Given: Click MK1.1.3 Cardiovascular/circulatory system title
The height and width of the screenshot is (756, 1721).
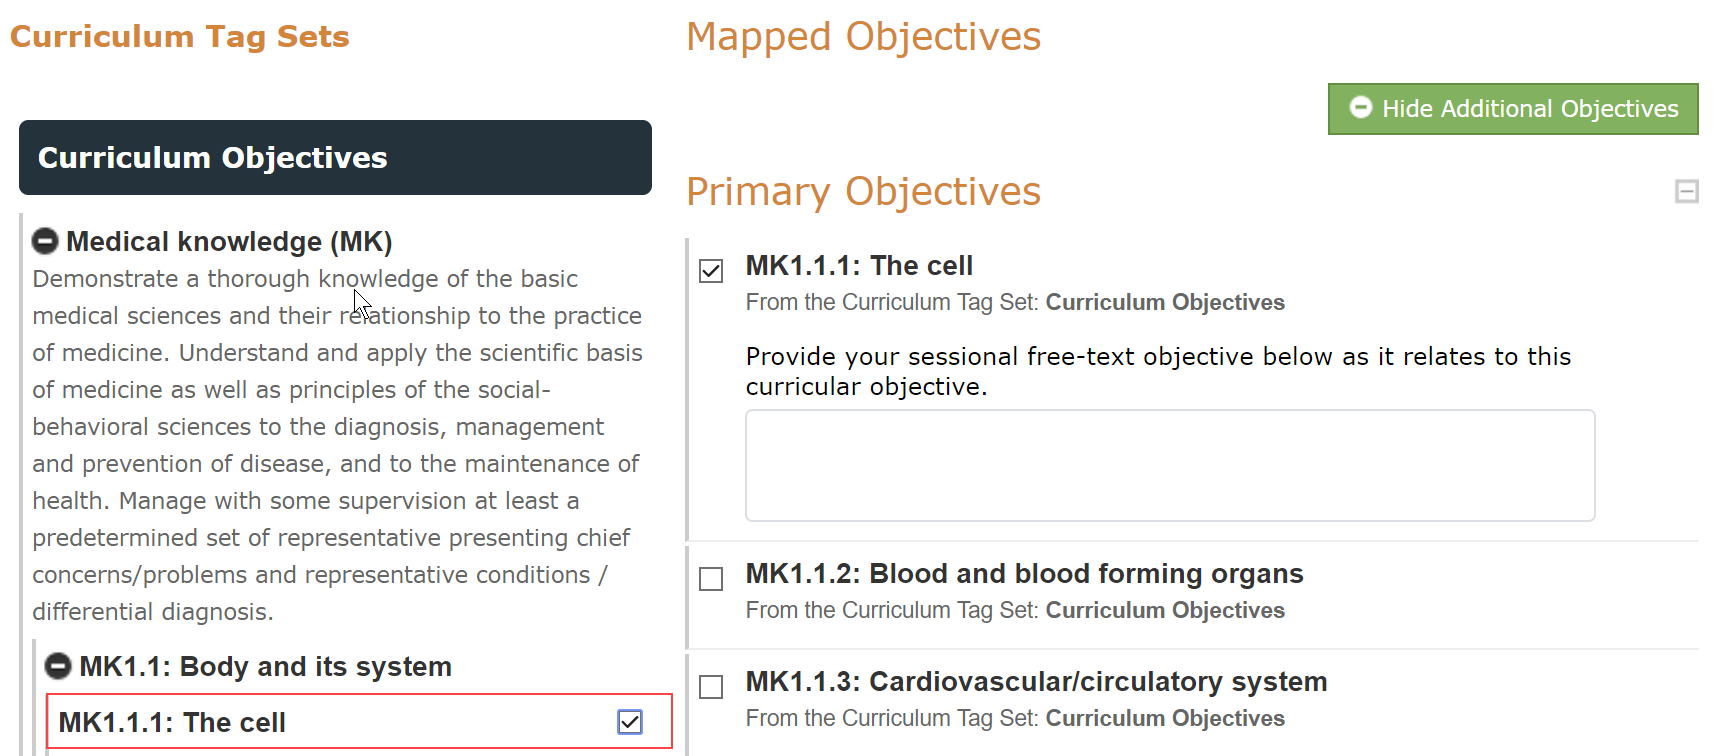Looking at the screenshot, I should (x=1036, y=681).
